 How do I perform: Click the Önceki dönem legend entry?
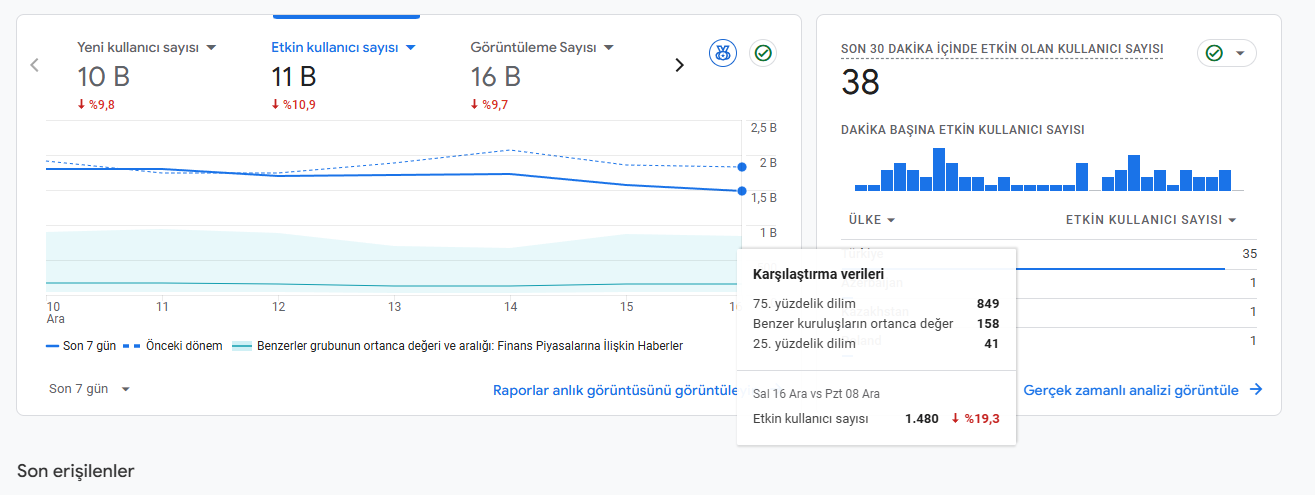(x=173, y=346)
